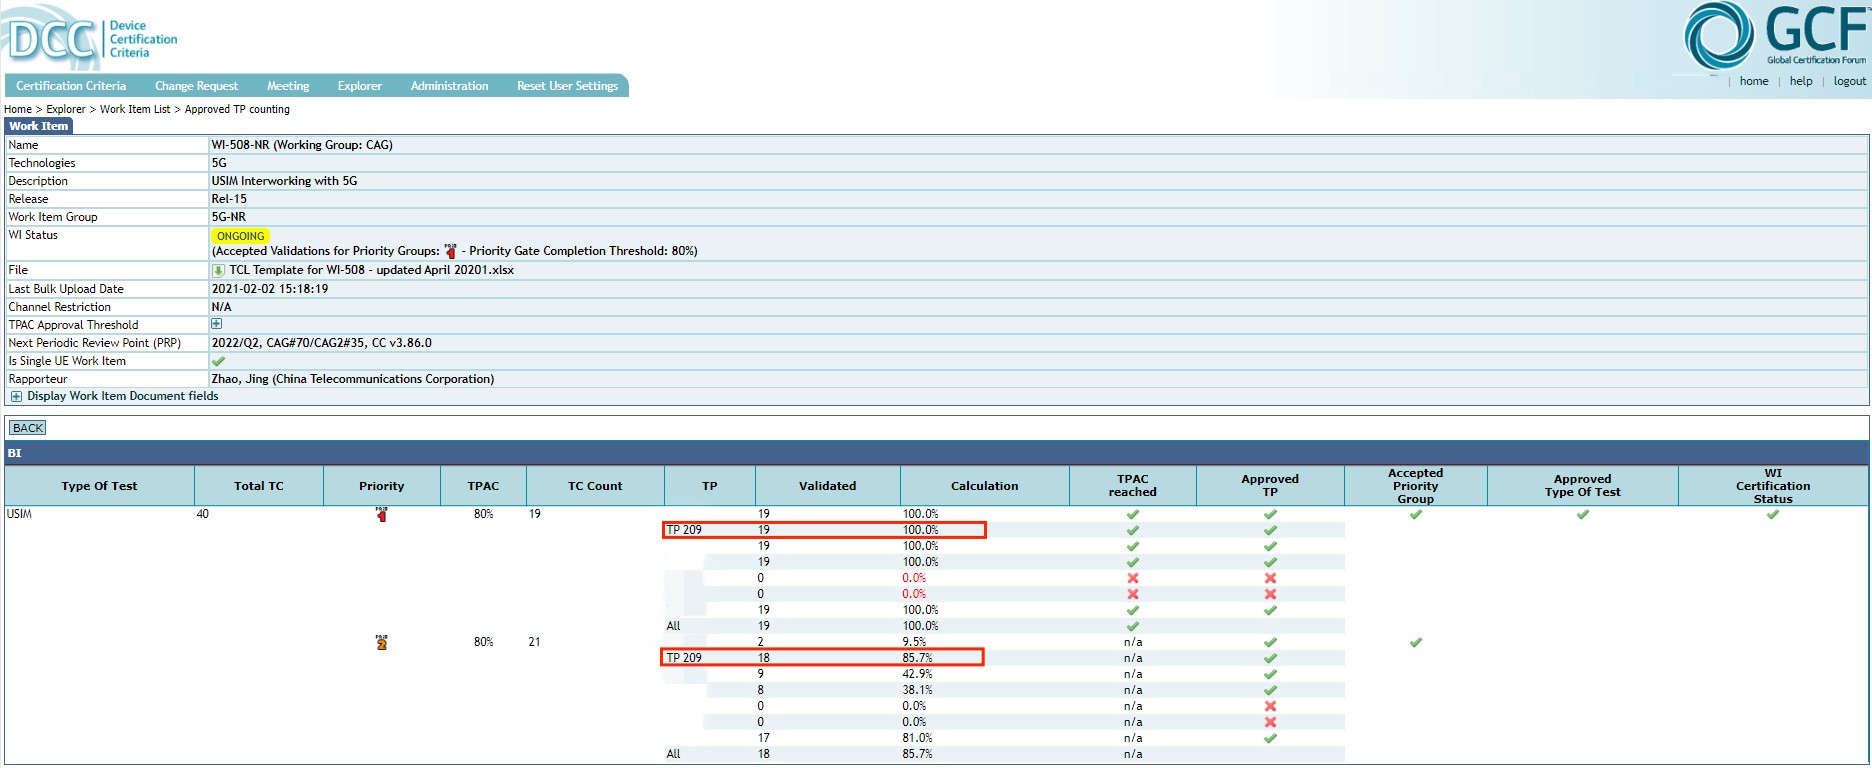
Task: Click the Priority 2 icon in table
Action: [381, 642]
